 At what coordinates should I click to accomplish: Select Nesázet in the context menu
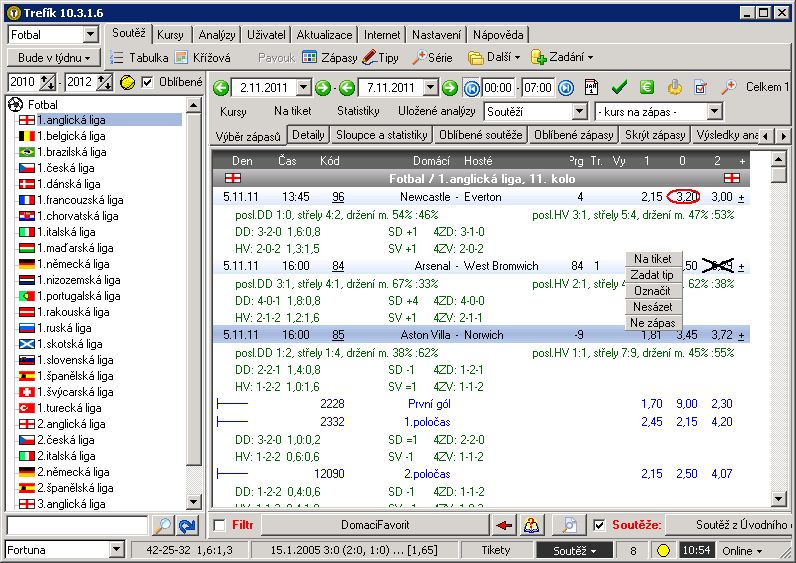pyautogui.click(x=653, y=307)
